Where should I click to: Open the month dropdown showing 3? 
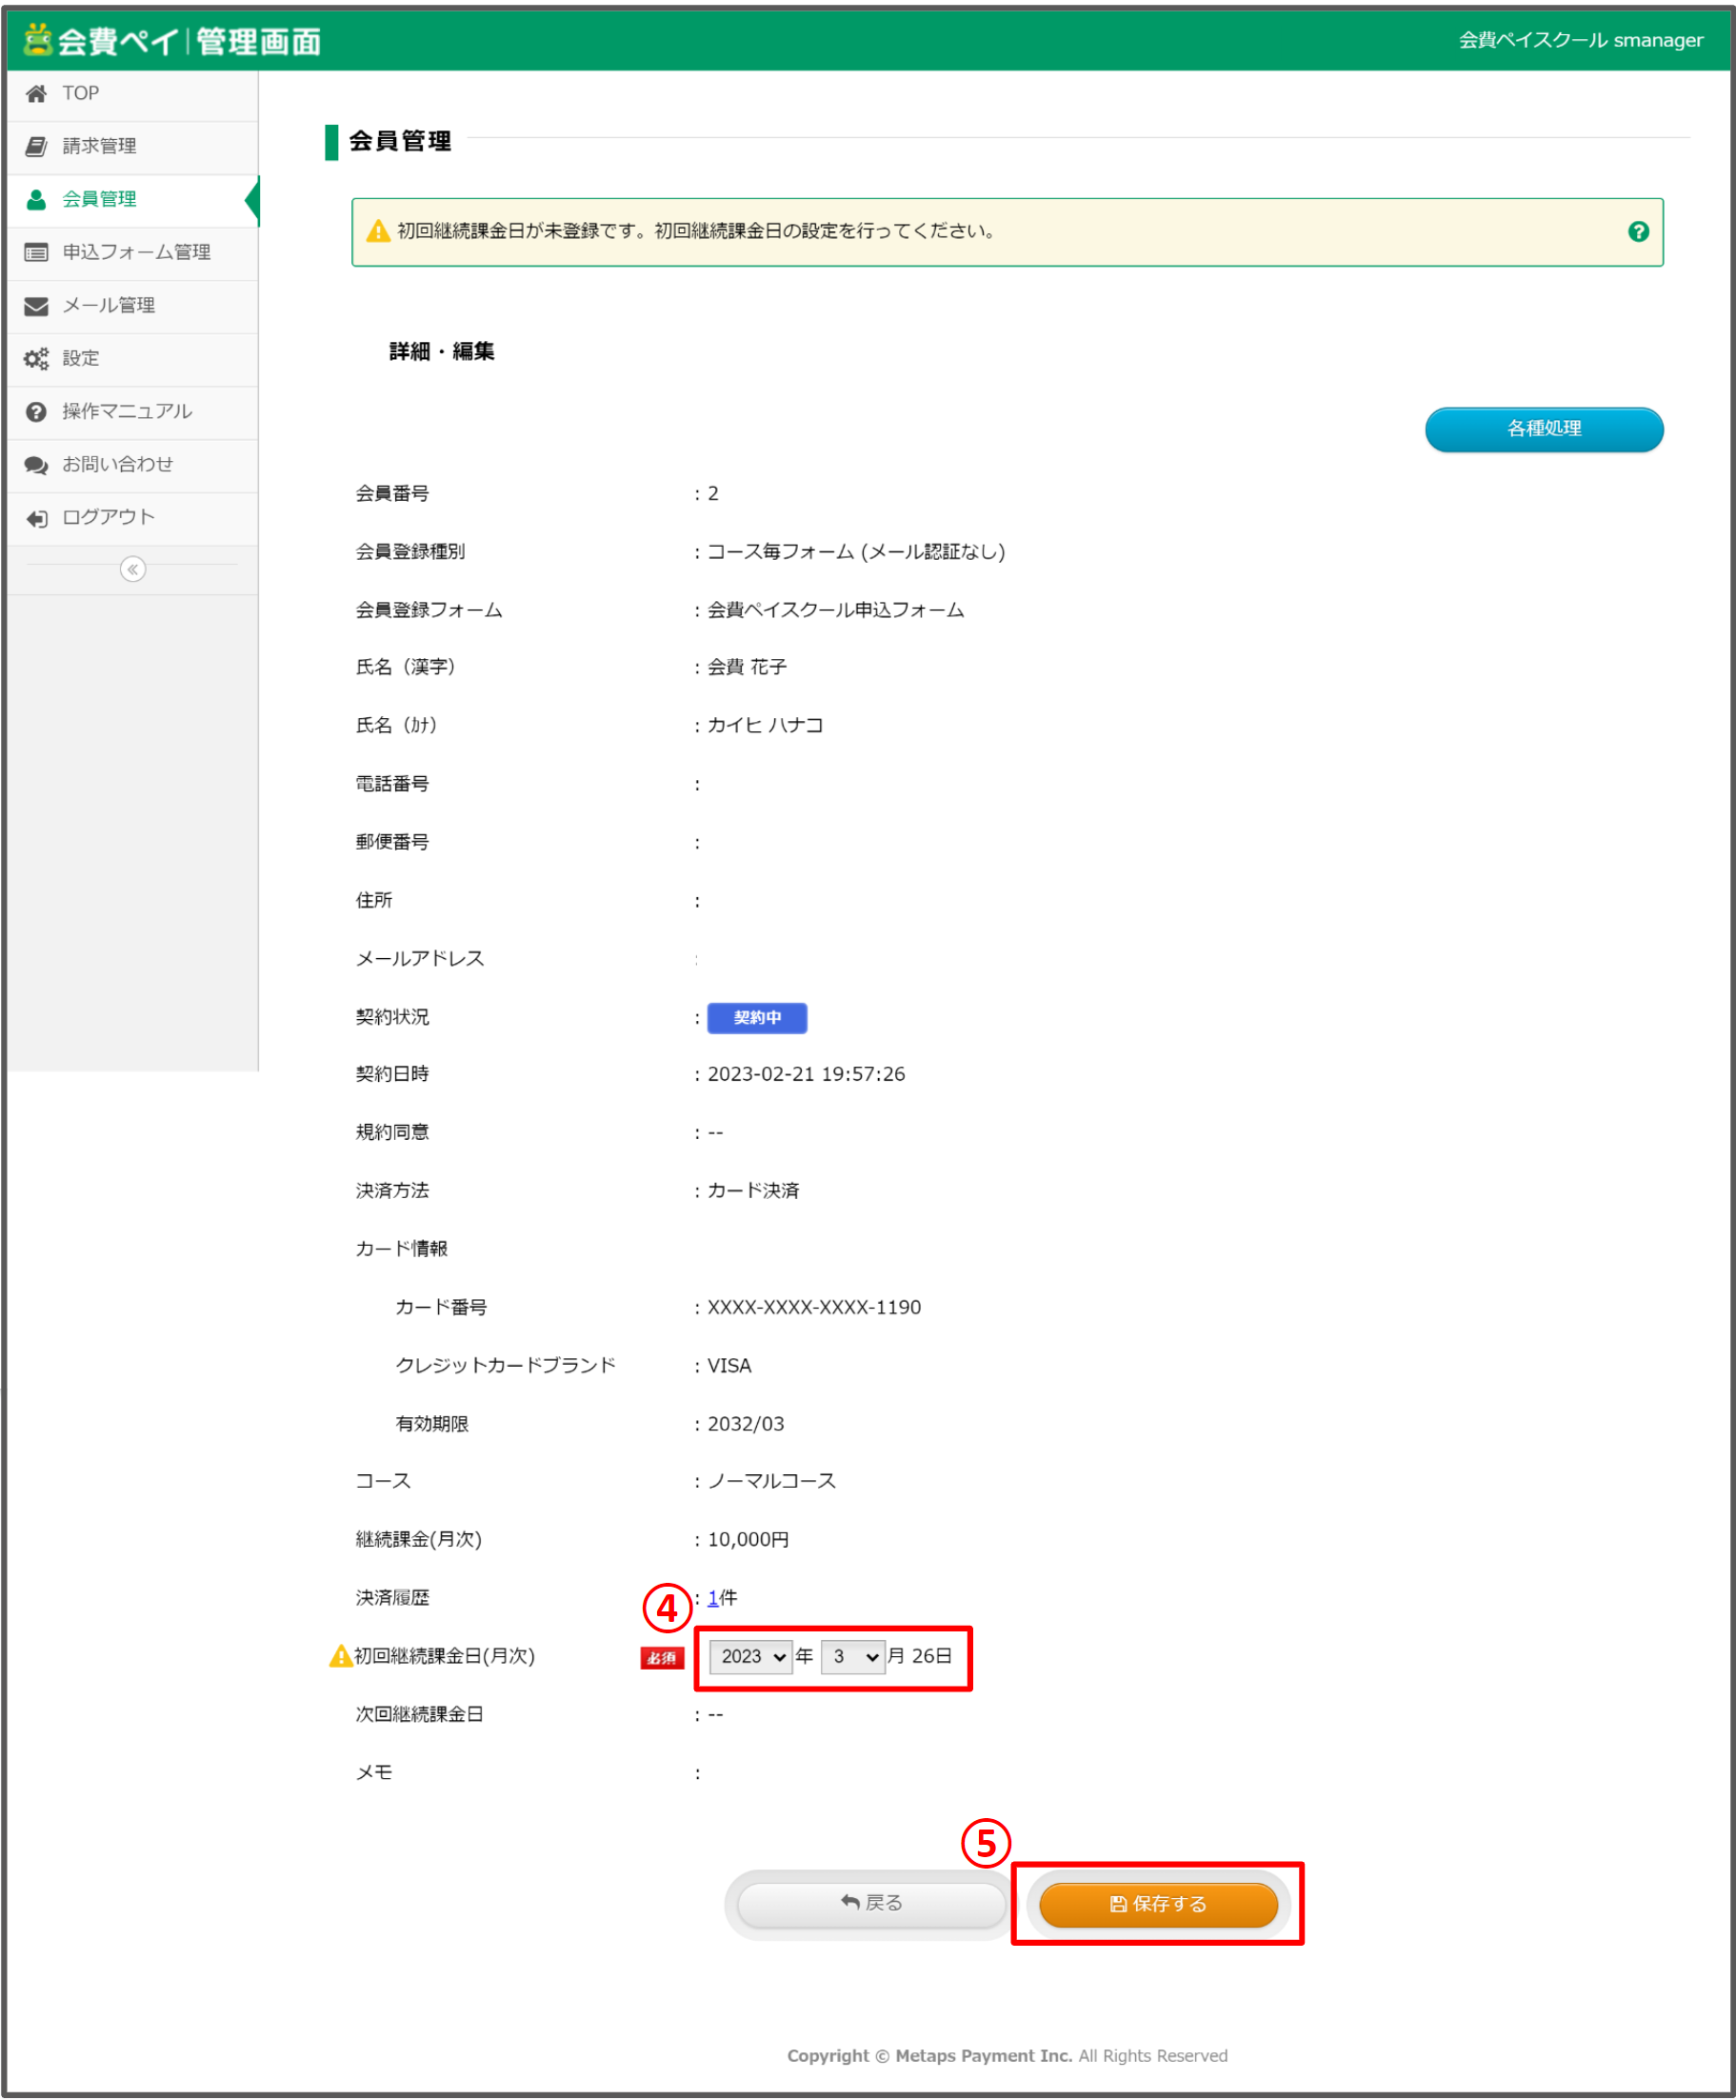(x=853, y=1657)
